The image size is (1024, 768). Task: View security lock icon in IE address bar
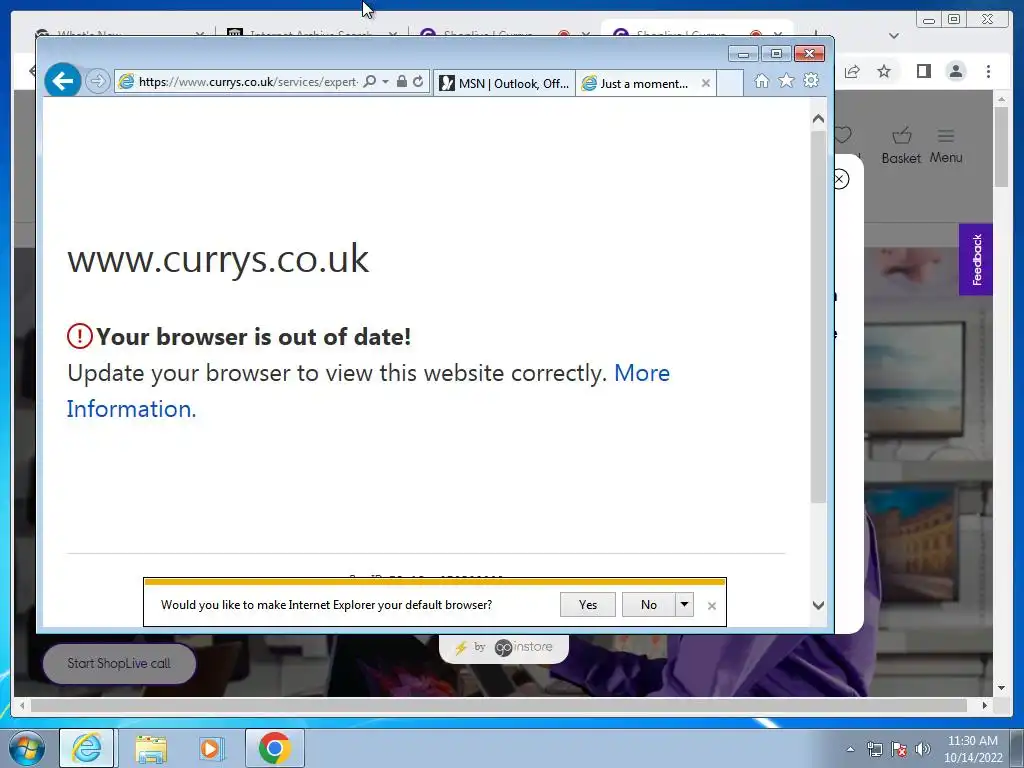click(402, 82)
